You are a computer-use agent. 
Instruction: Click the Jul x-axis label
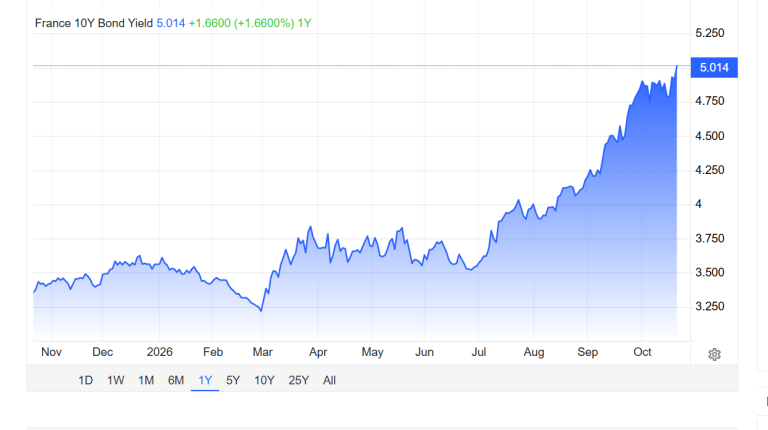[479, 352]
